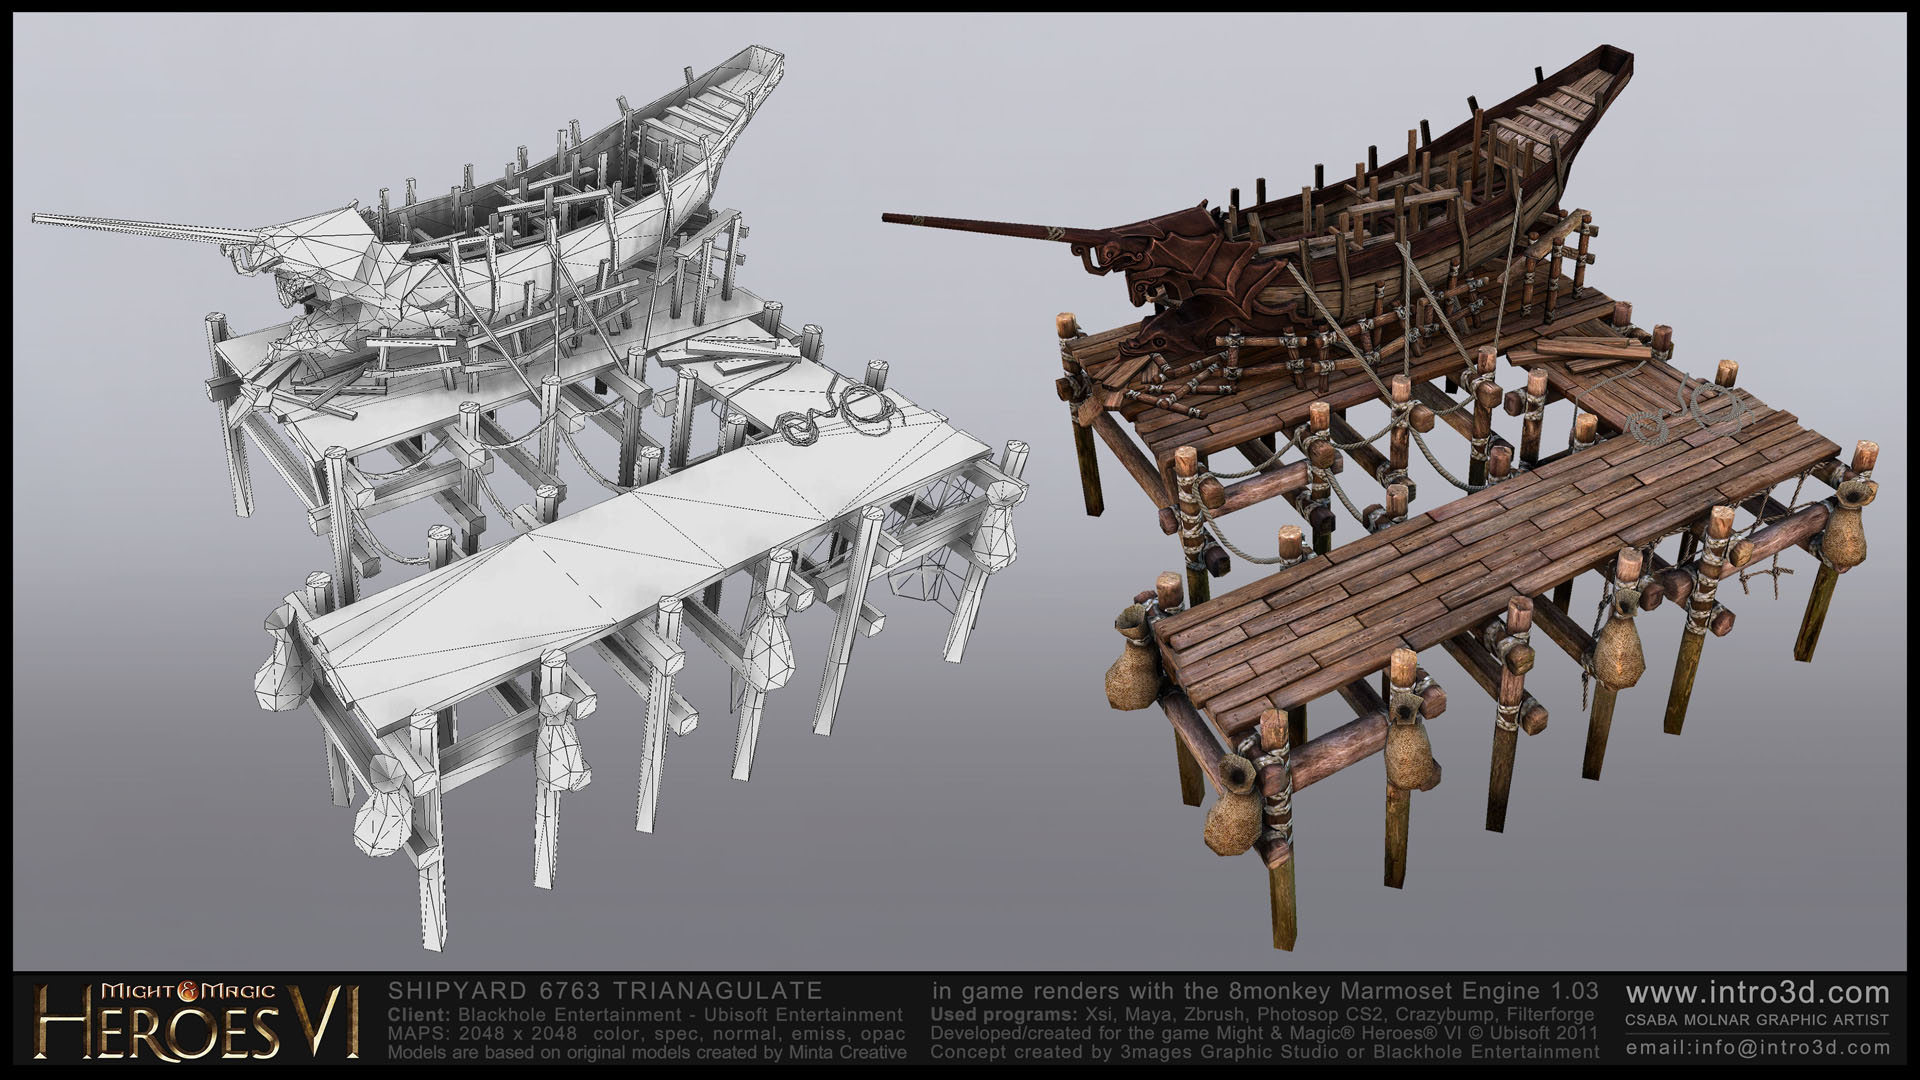Click the 'Developed/created for the game' line

pos(1264,1033)
